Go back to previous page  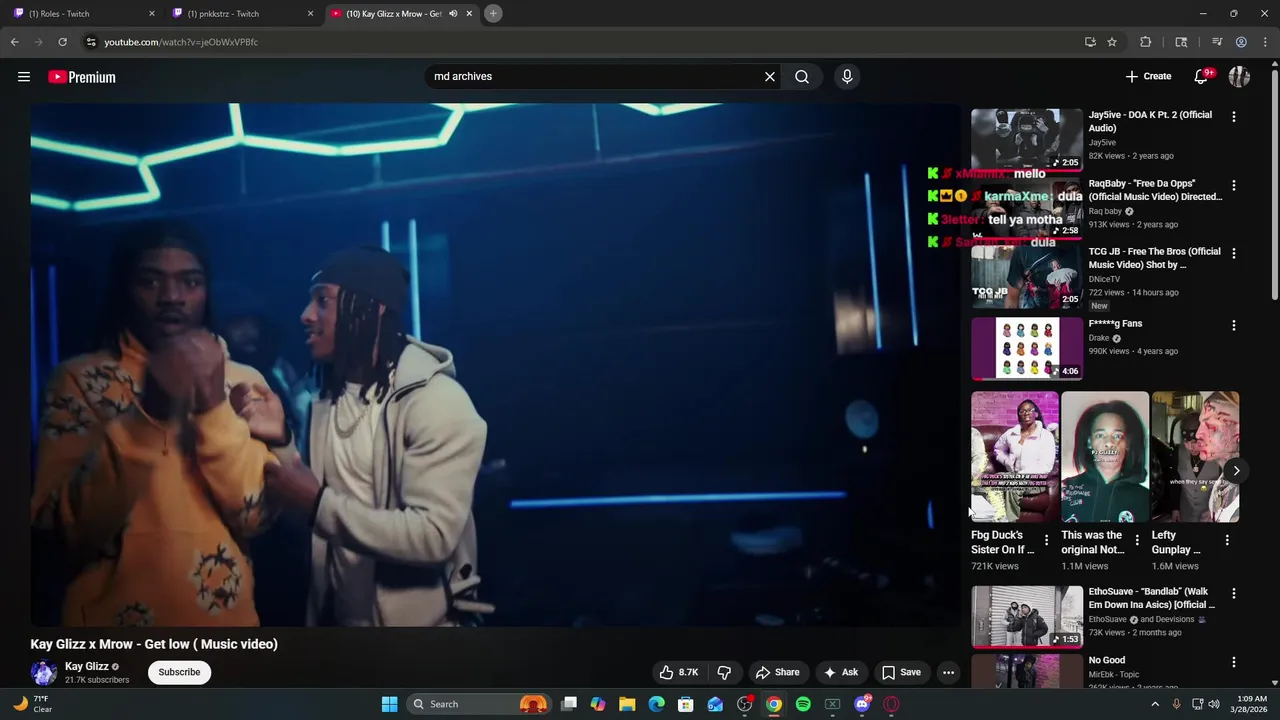pyautogui.click(x=14, y=42)
